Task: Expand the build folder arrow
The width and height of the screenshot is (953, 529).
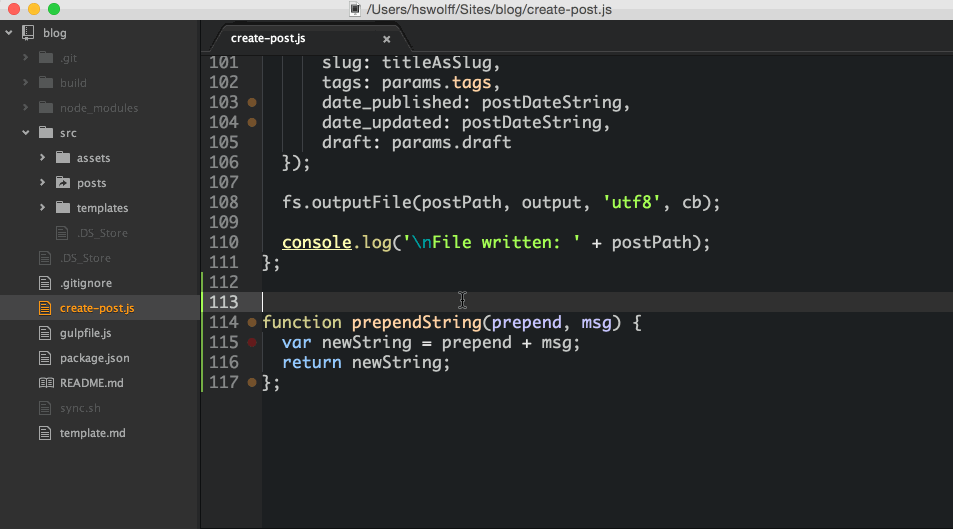Action: click(x=26, y=83)
